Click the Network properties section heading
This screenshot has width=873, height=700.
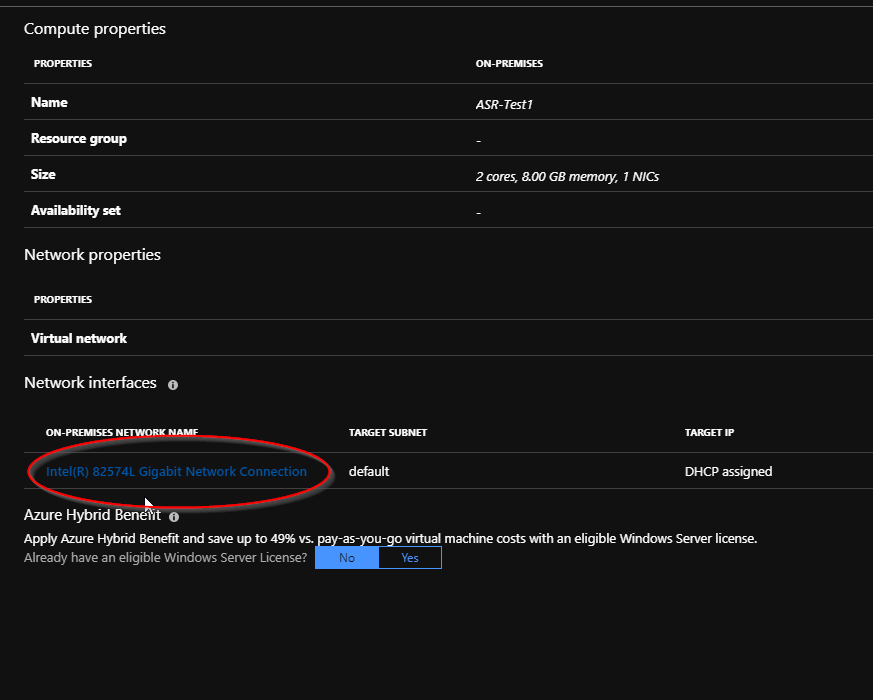[x=92, y=254]
